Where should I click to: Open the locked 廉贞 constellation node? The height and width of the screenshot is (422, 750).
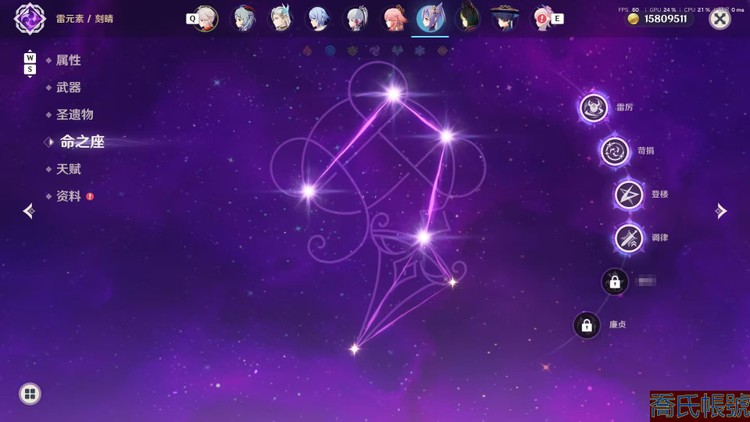pyautogui.click(x=586, y=325)
